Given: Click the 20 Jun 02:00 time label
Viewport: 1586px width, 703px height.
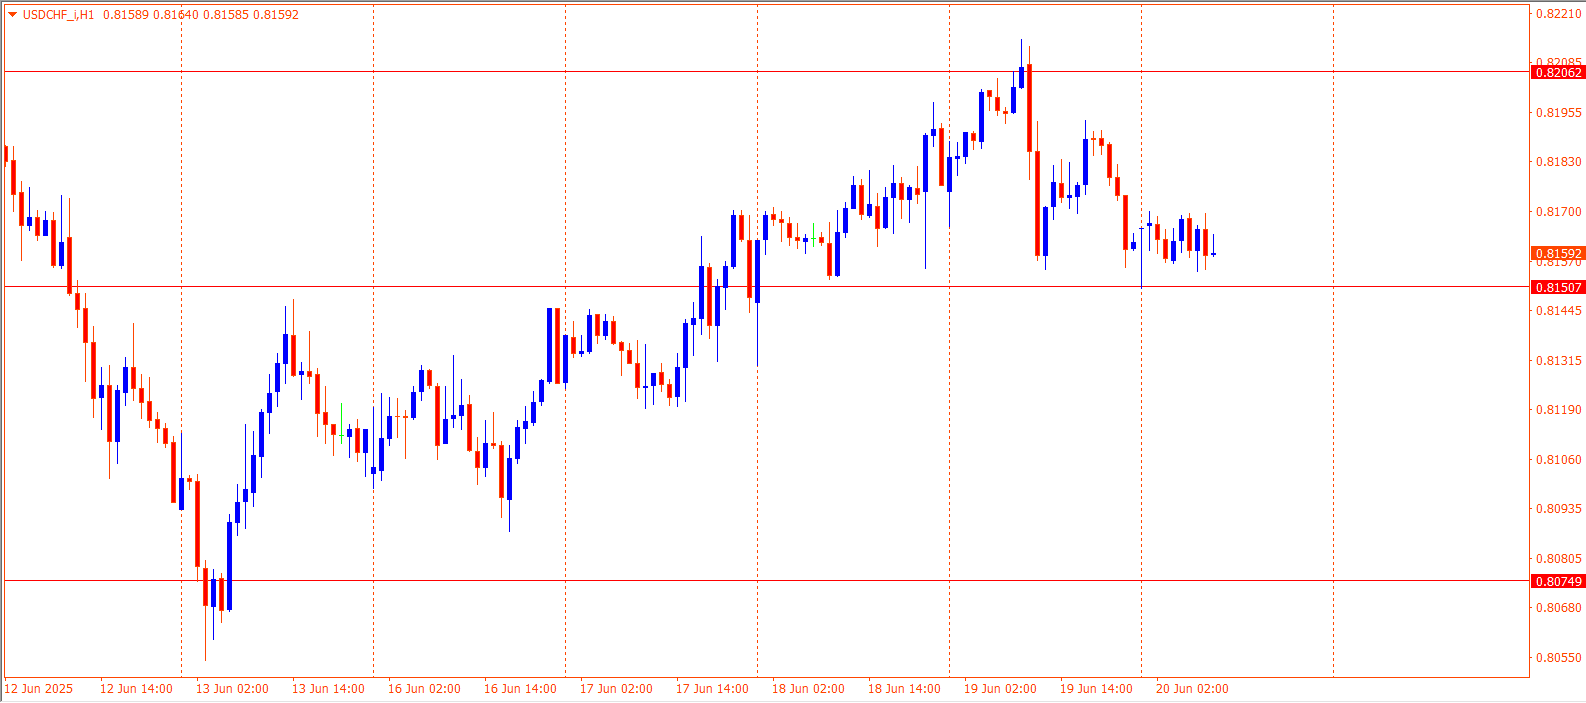Looking at the screenshot, I should tap(1192, 689).
